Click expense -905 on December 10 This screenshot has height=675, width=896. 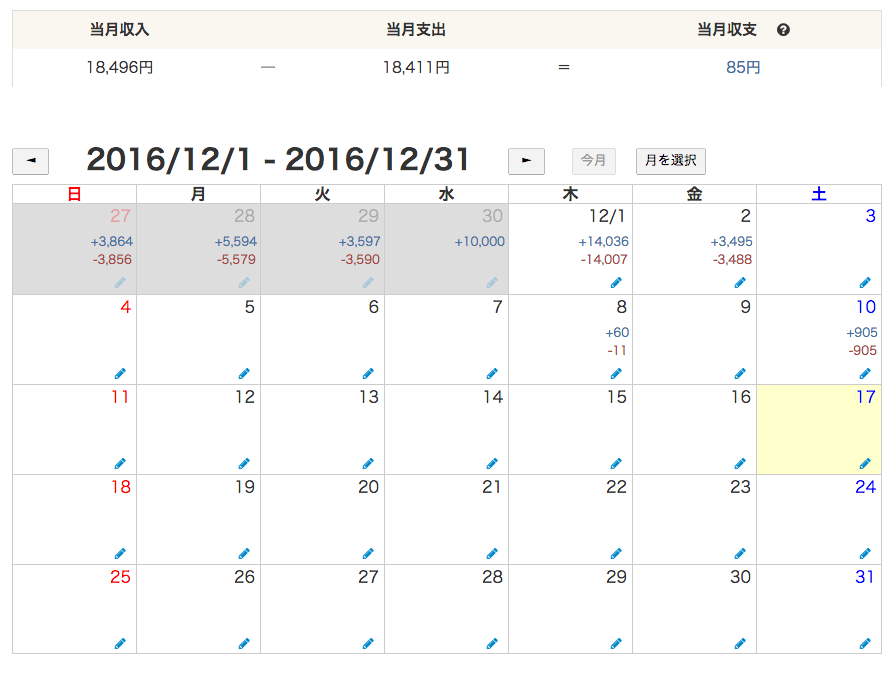(862, 350)
